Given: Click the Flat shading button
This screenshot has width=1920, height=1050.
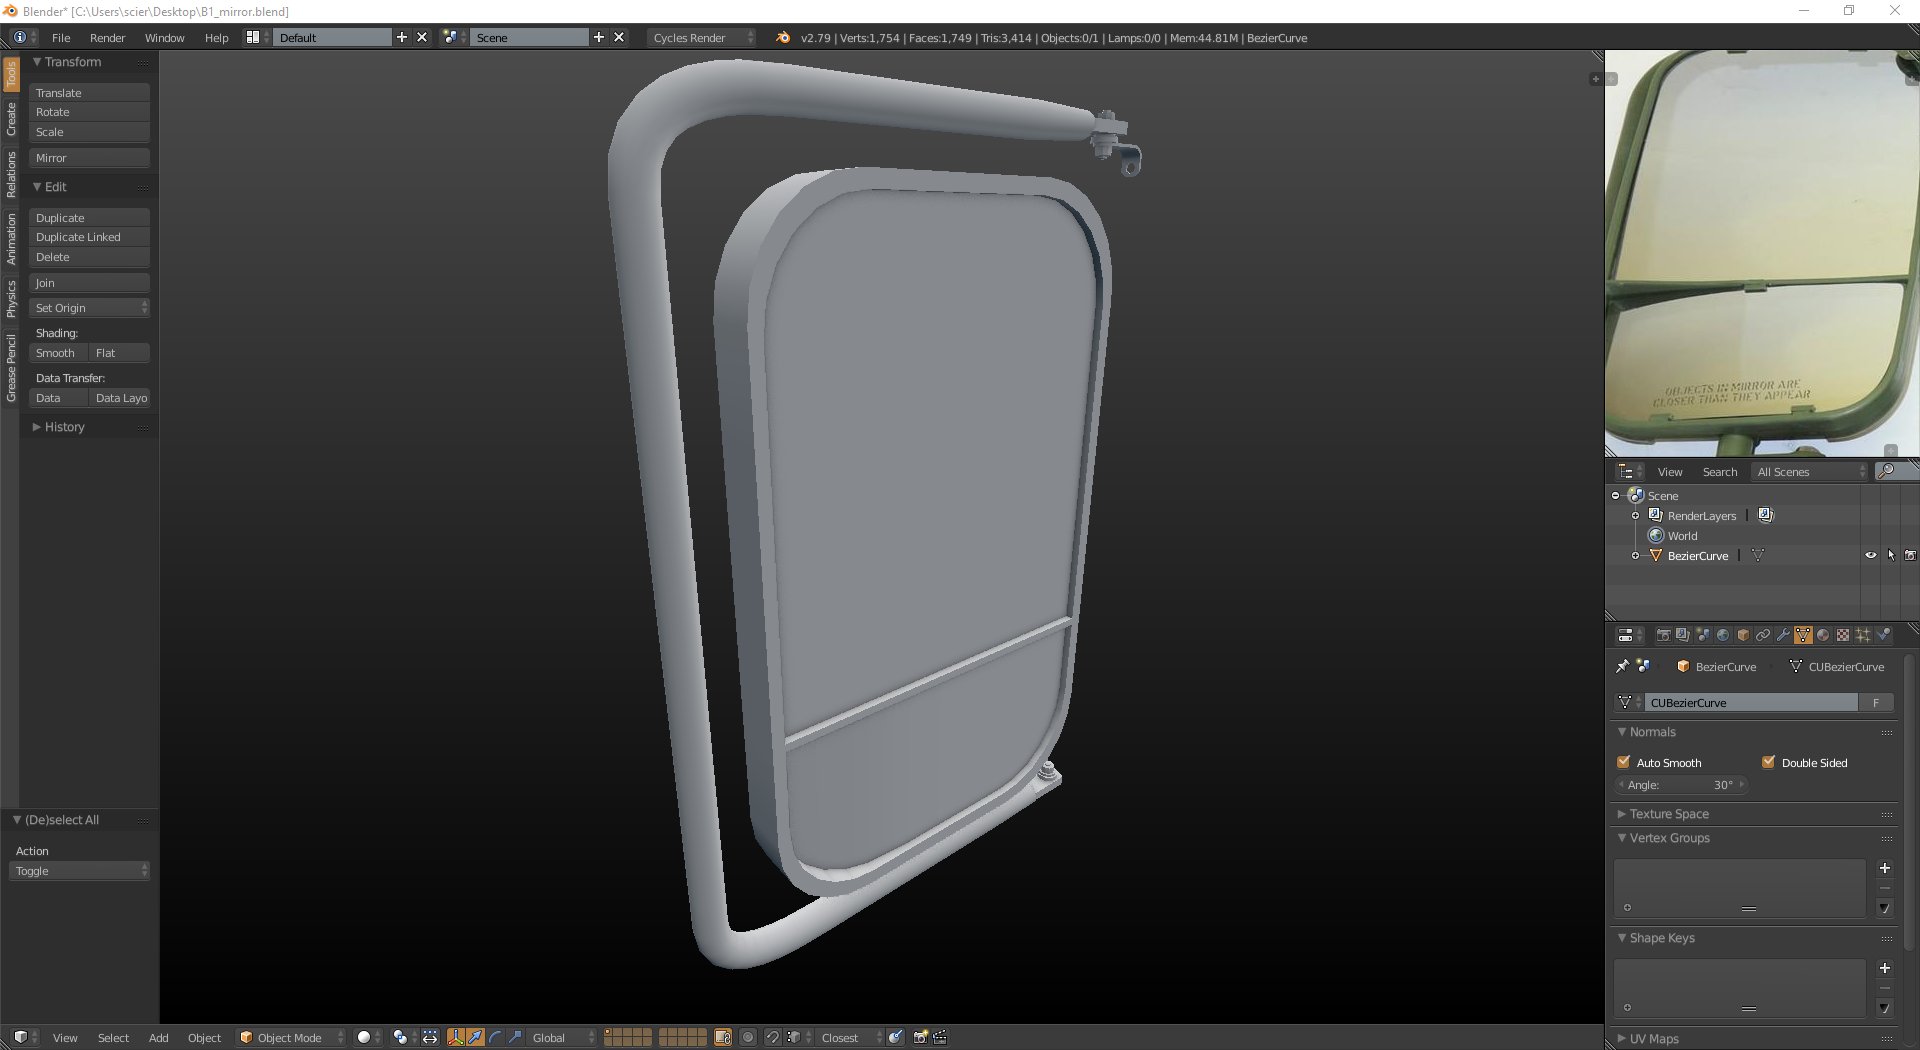Looking at the screenshot, I should point(119,353).
